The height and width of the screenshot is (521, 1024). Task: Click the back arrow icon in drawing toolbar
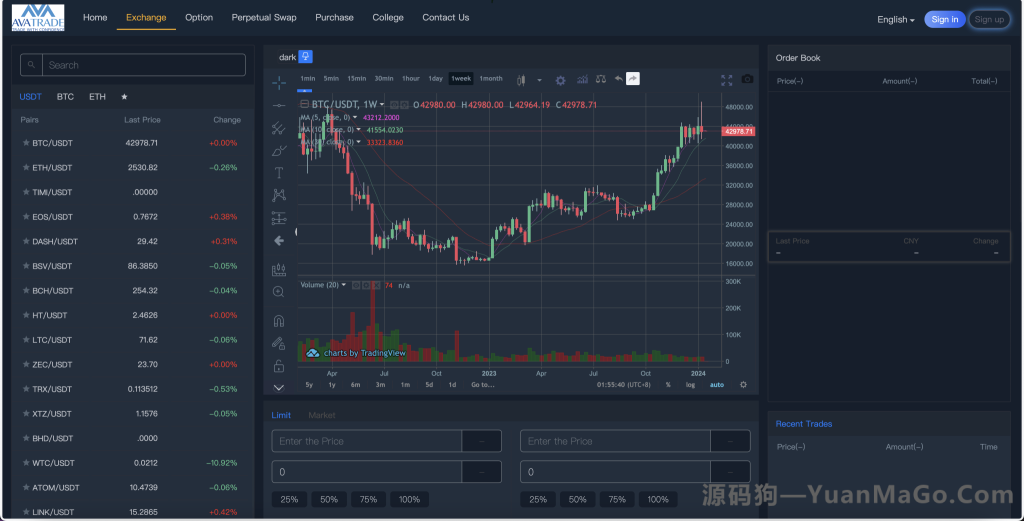click(279, 241)
